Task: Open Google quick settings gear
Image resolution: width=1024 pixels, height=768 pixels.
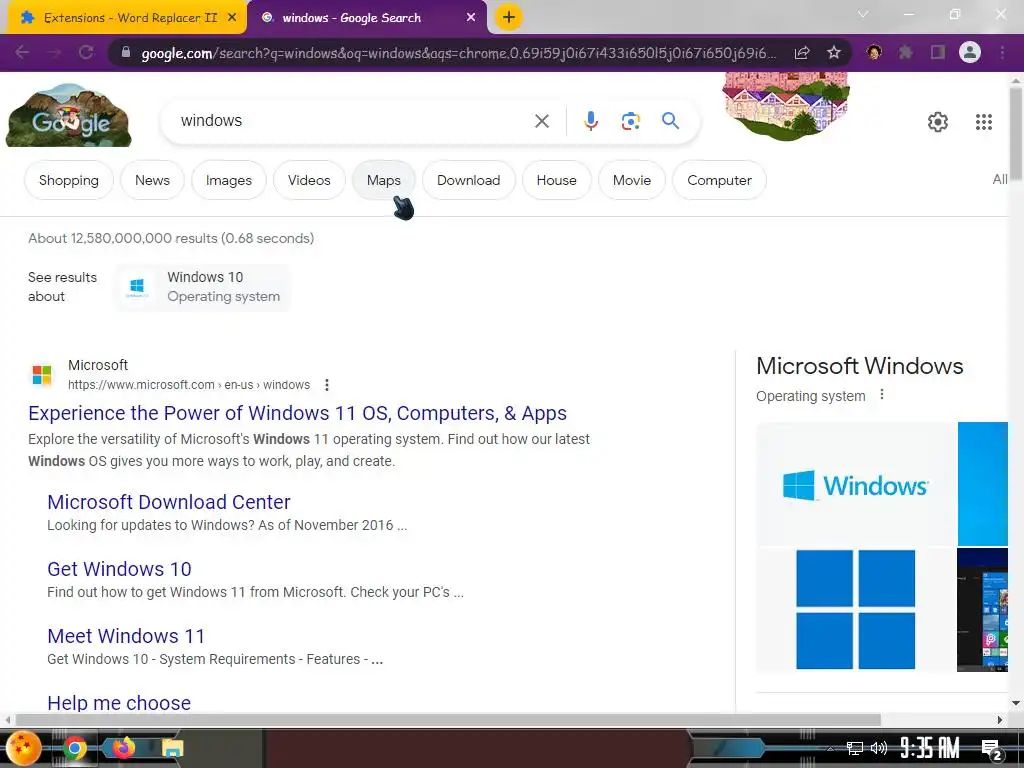Action: (x=938, y=121)
